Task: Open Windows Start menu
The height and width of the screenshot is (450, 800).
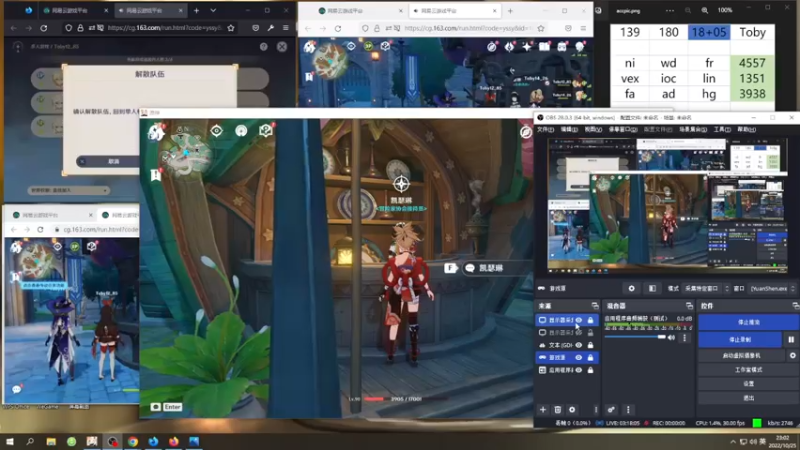Action: click(x=10, y=441)
